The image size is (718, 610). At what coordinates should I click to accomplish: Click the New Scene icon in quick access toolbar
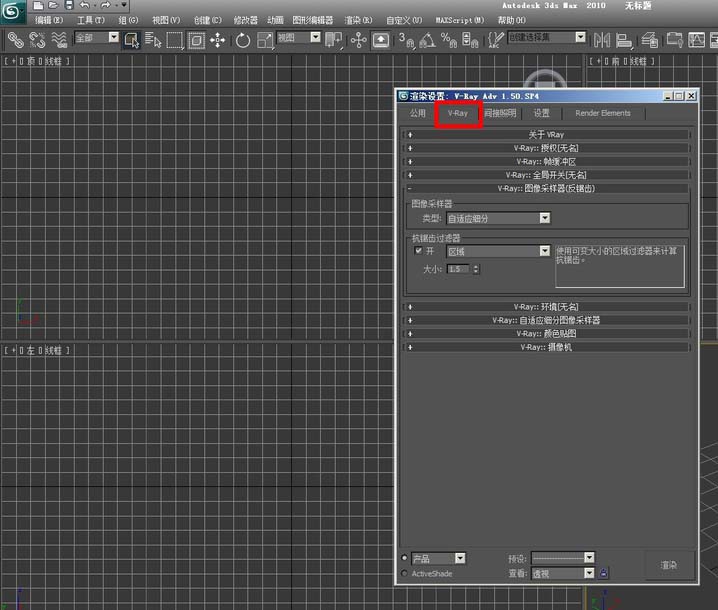click(x=38, y=5)
